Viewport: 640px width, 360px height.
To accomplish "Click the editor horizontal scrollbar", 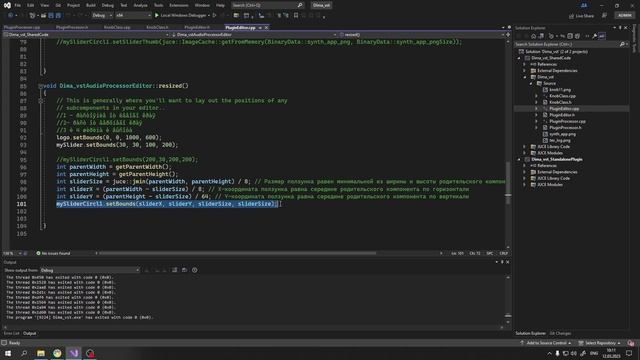I will pos(238,253).
